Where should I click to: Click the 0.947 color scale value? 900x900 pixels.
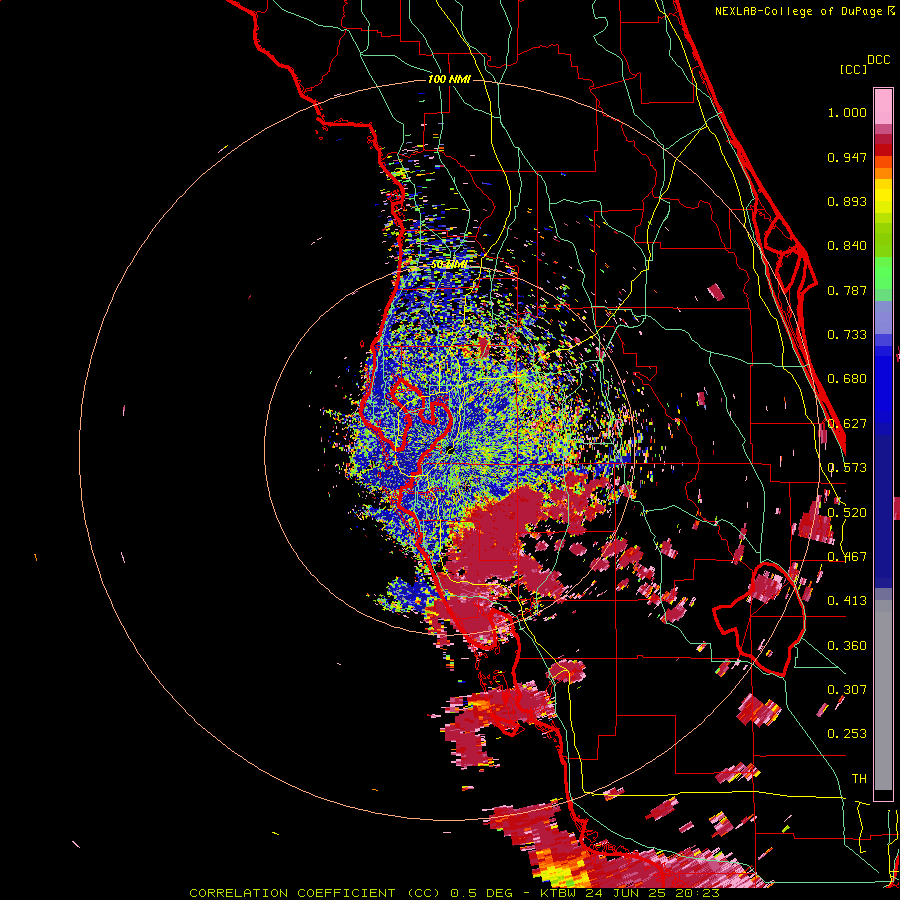coord(847,157)
